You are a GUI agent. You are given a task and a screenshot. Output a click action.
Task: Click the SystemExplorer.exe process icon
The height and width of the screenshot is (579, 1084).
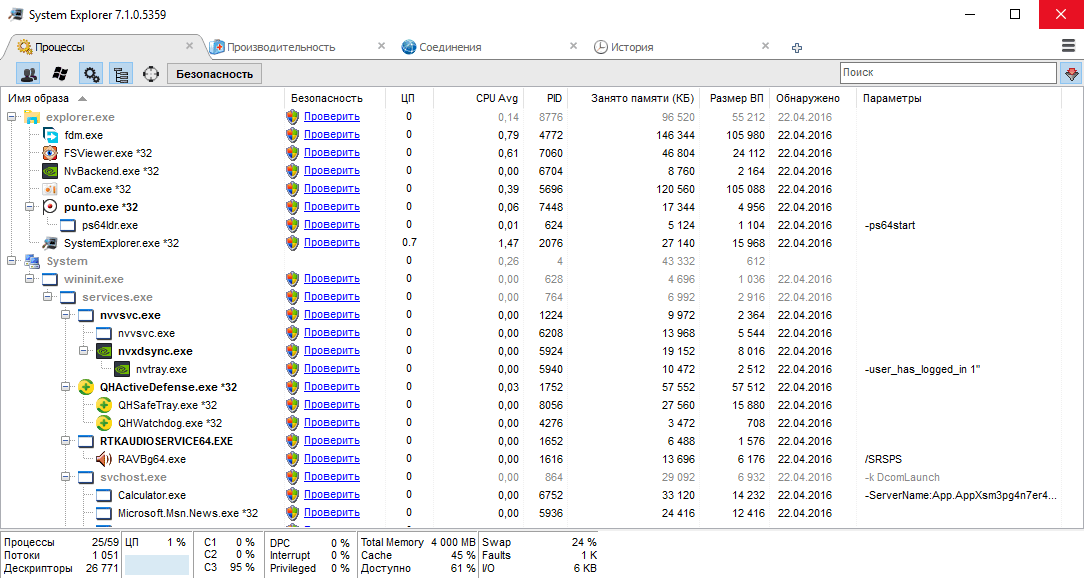(50, 243)
